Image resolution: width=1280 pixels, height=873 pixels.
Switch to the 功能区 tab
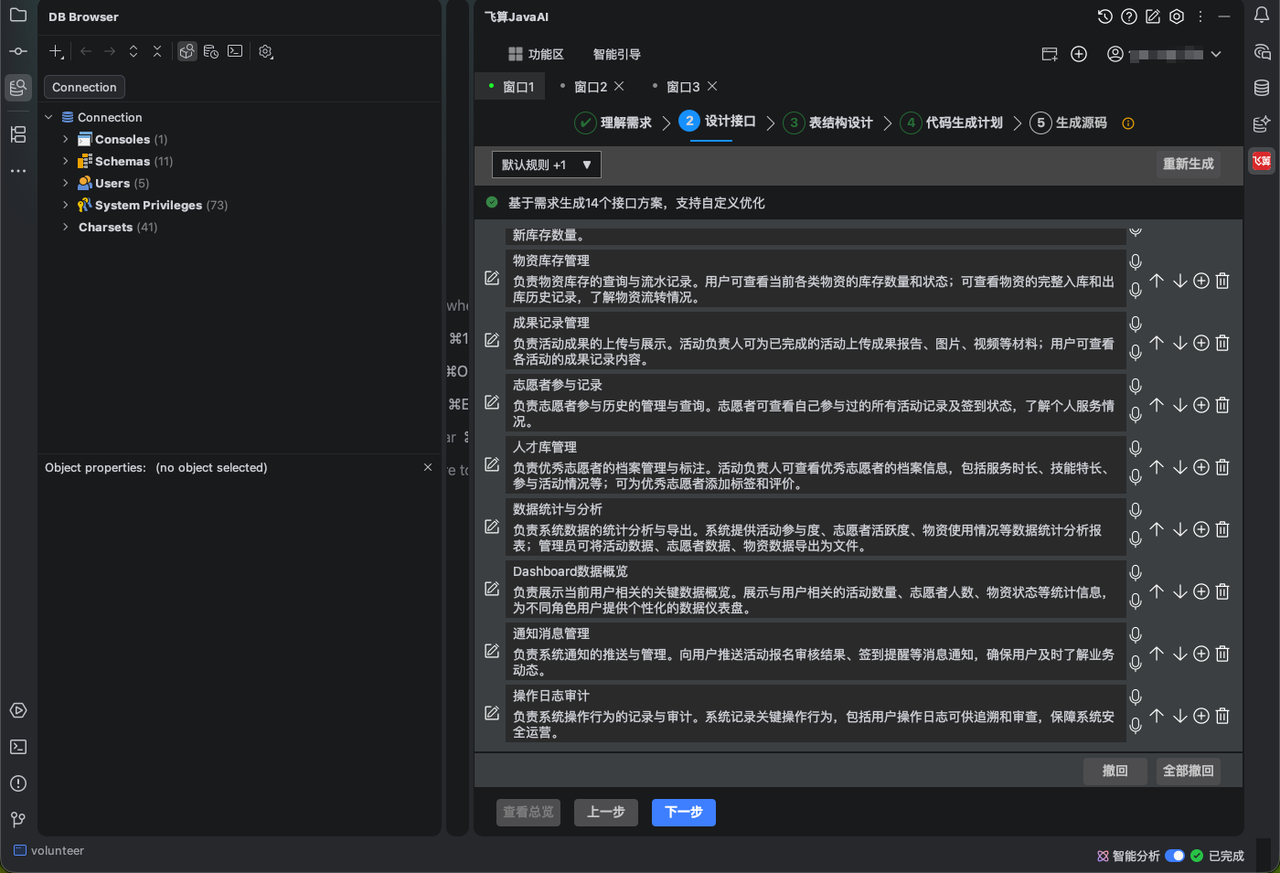[536, 54]
